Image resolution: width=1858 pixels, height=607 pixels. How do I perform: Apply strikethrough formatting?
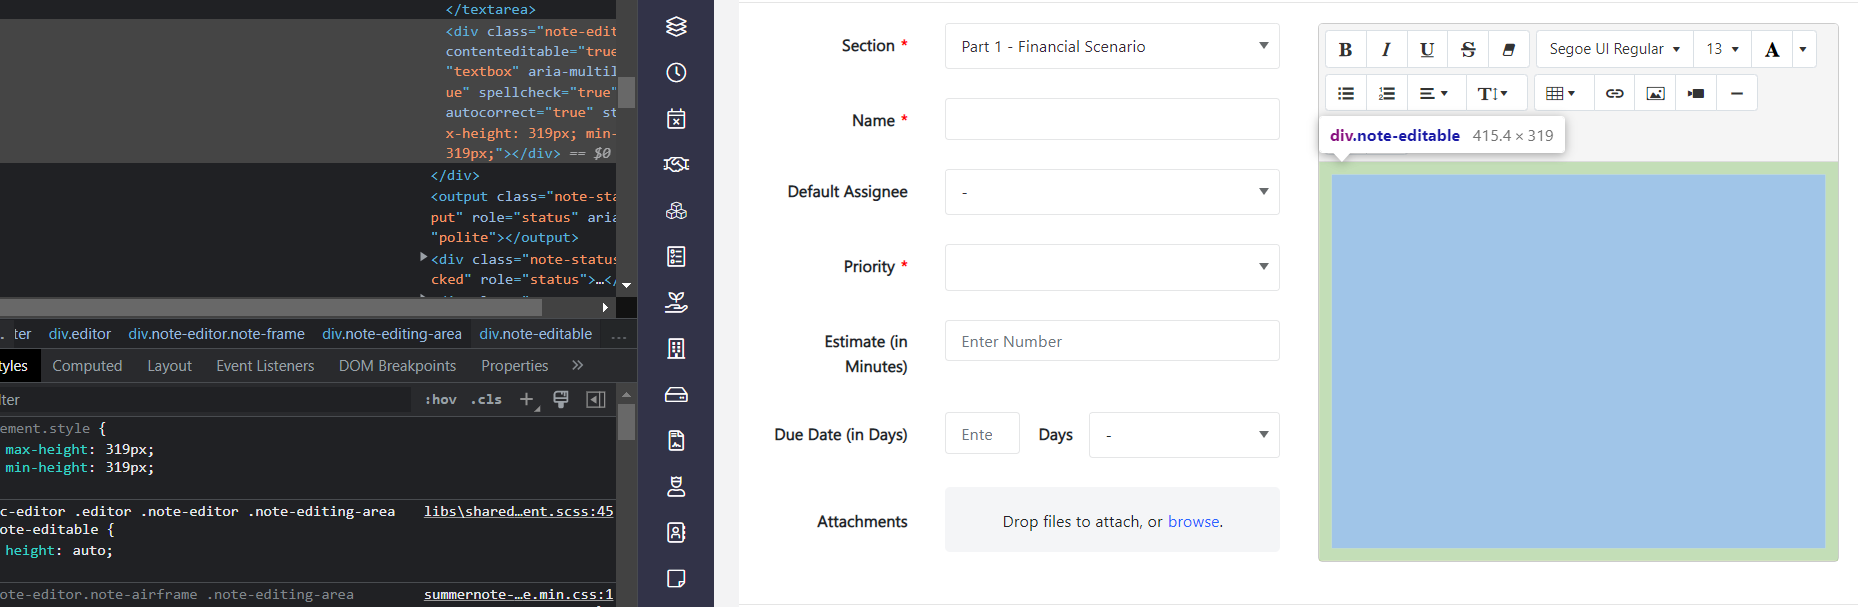click(1467, 48)
